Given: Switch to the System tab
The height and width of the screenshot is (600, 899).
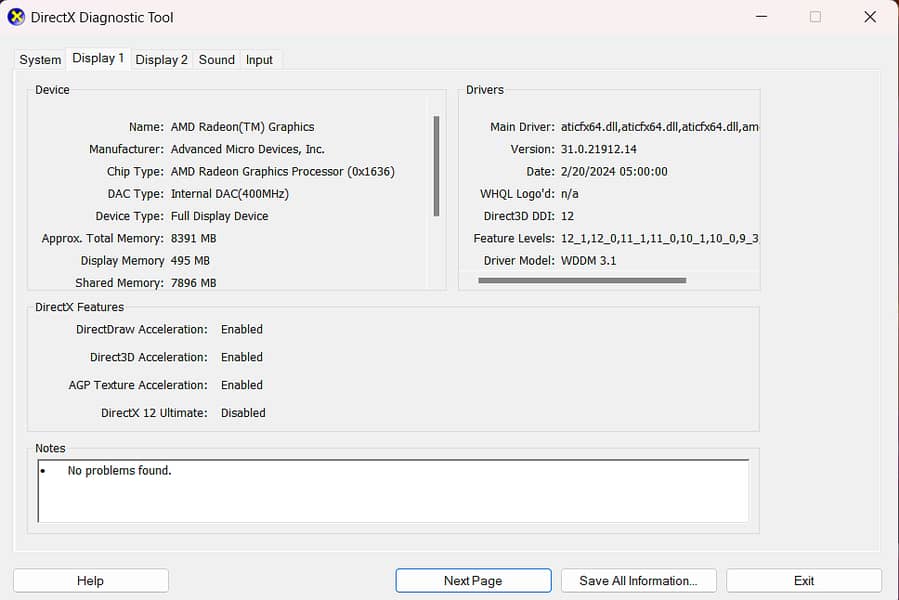Looking at the screenshot, I should tap(40, 60).
